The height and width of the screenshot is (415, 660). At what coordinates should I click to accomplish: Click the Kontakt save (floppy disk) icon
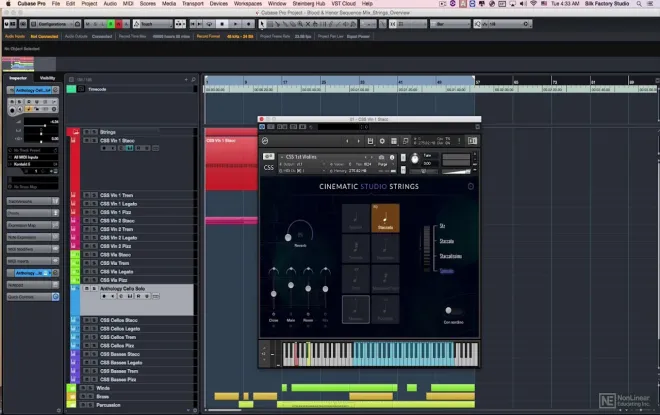pos(370,141)
